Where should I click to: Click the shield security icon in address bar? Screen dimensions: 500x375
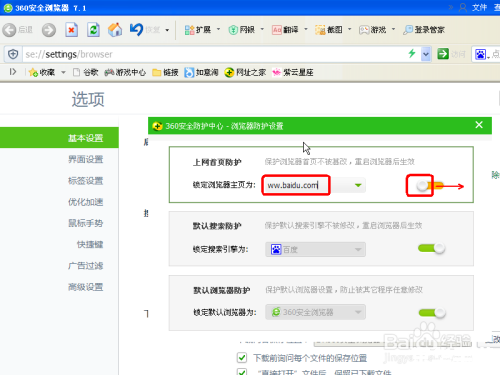13,54
